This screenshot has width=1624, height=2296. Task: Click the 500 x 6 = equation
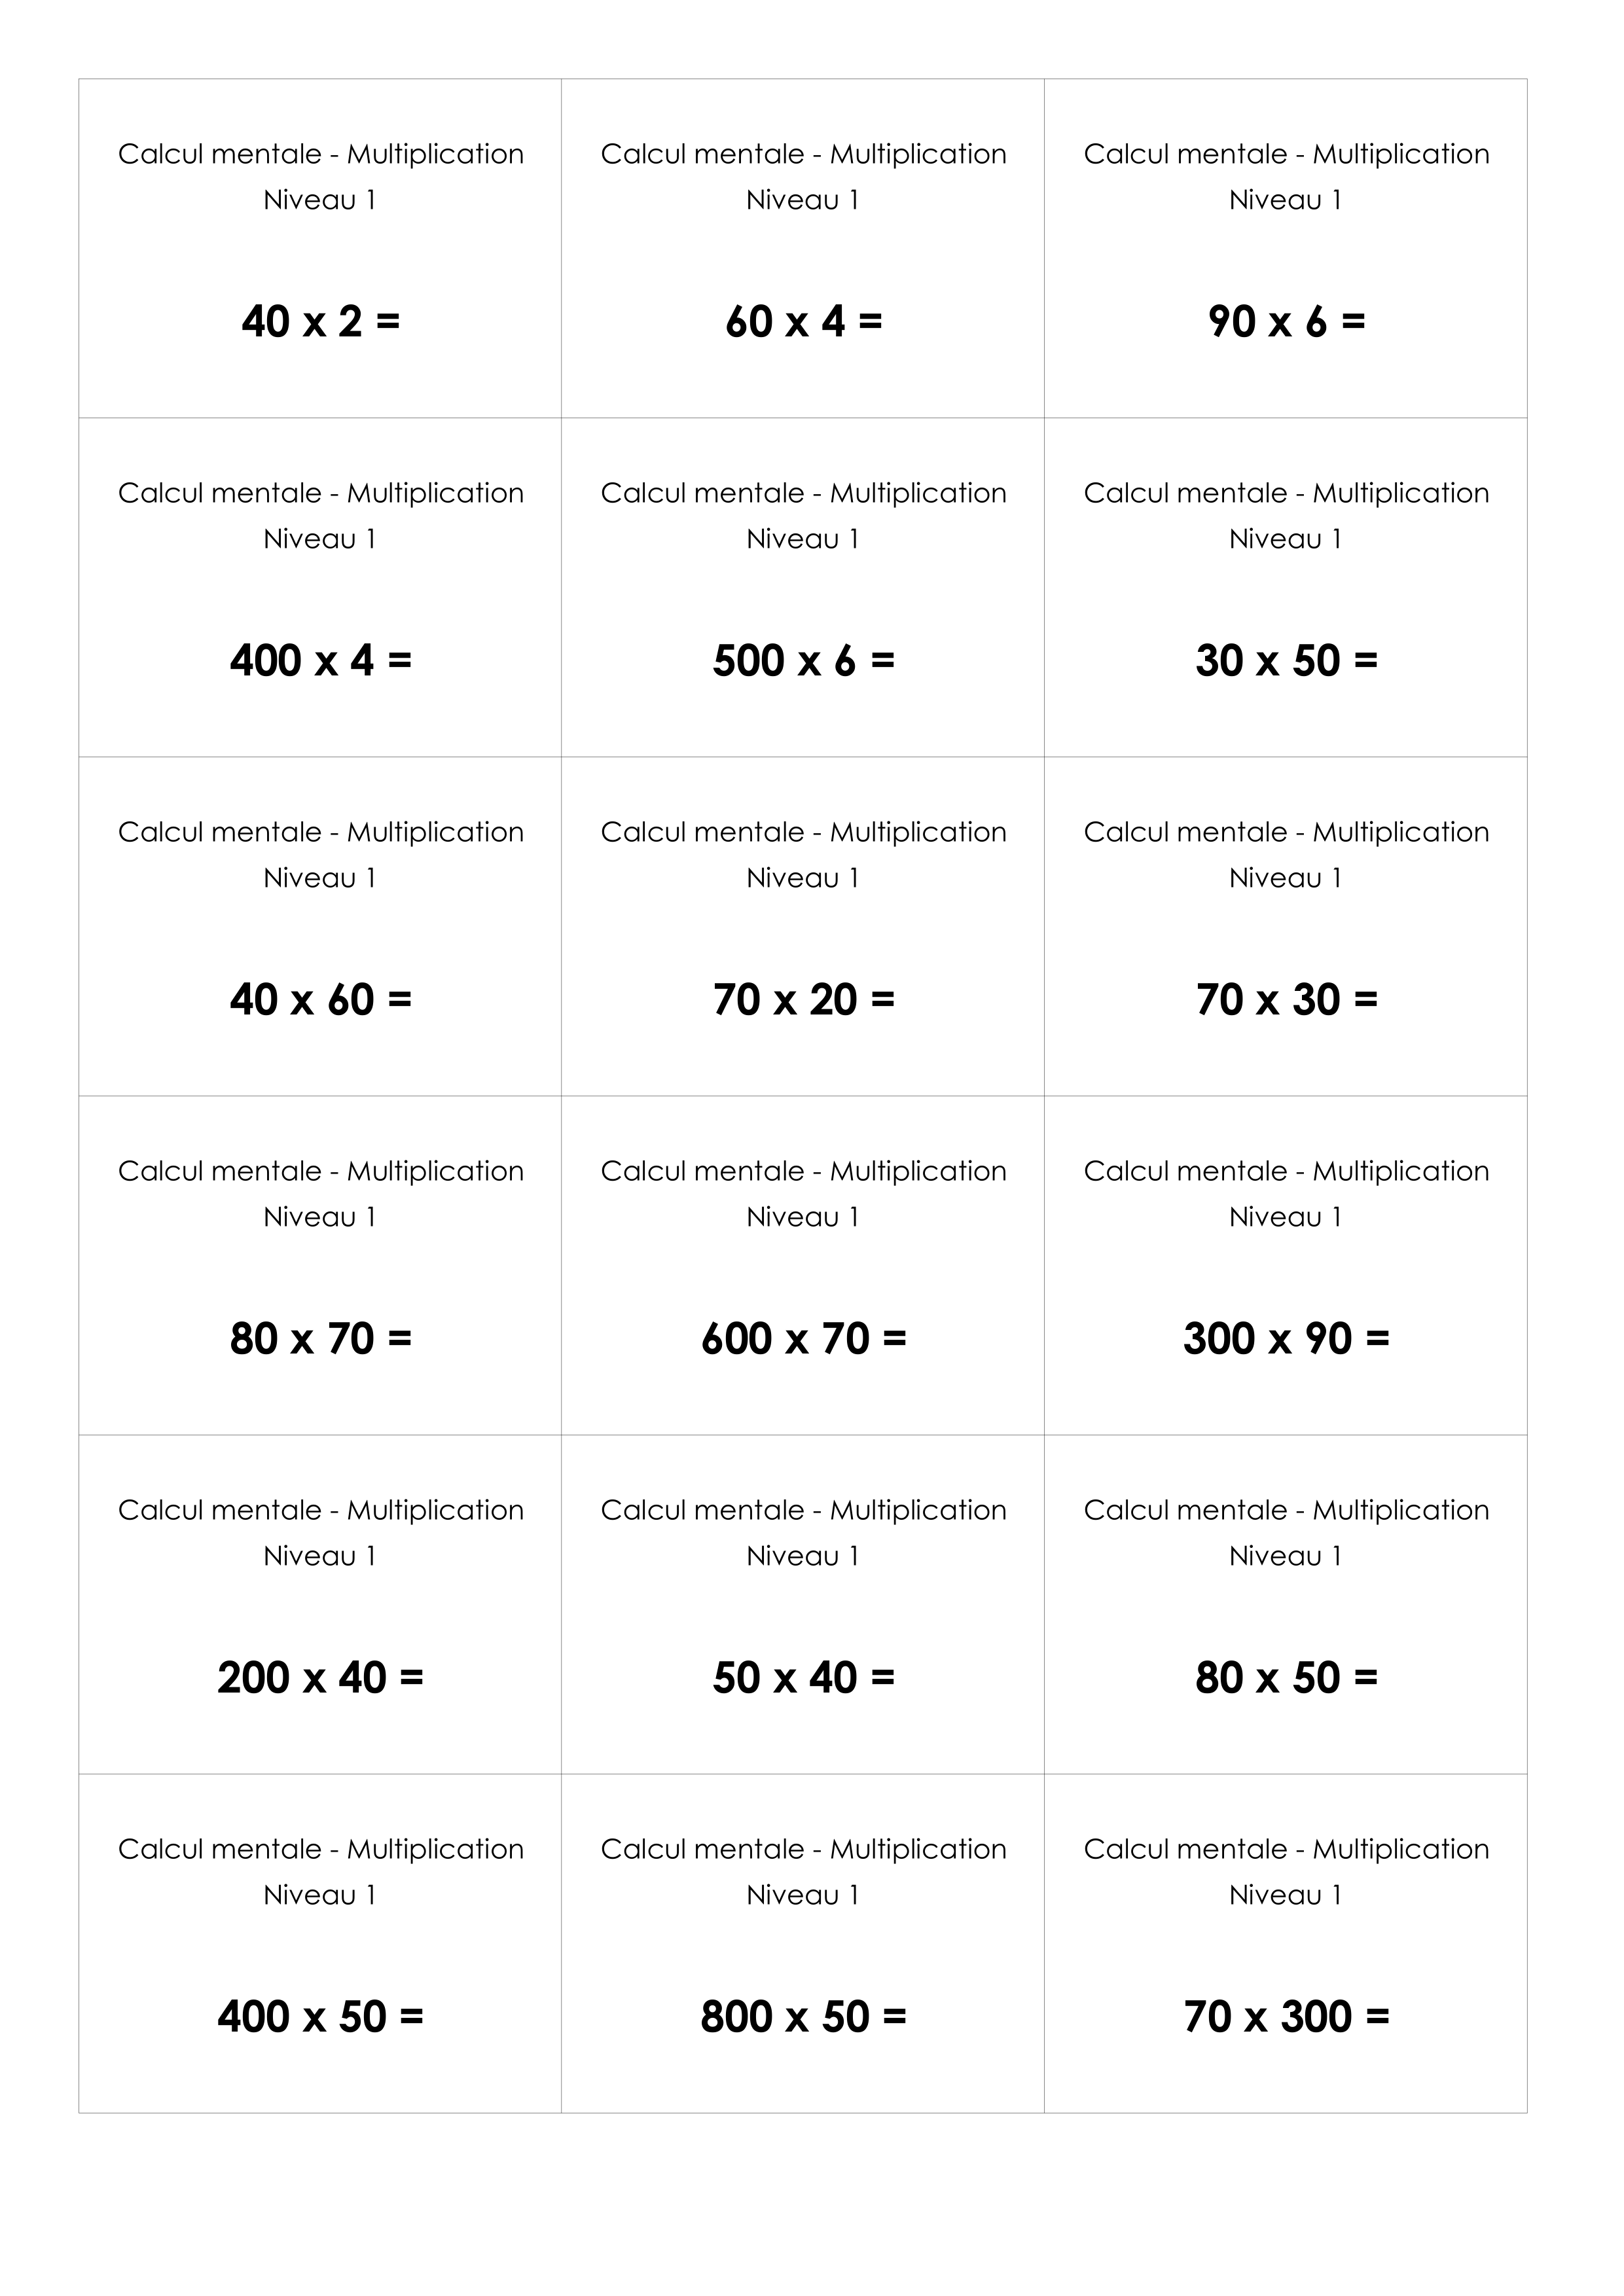pos(803,661)
